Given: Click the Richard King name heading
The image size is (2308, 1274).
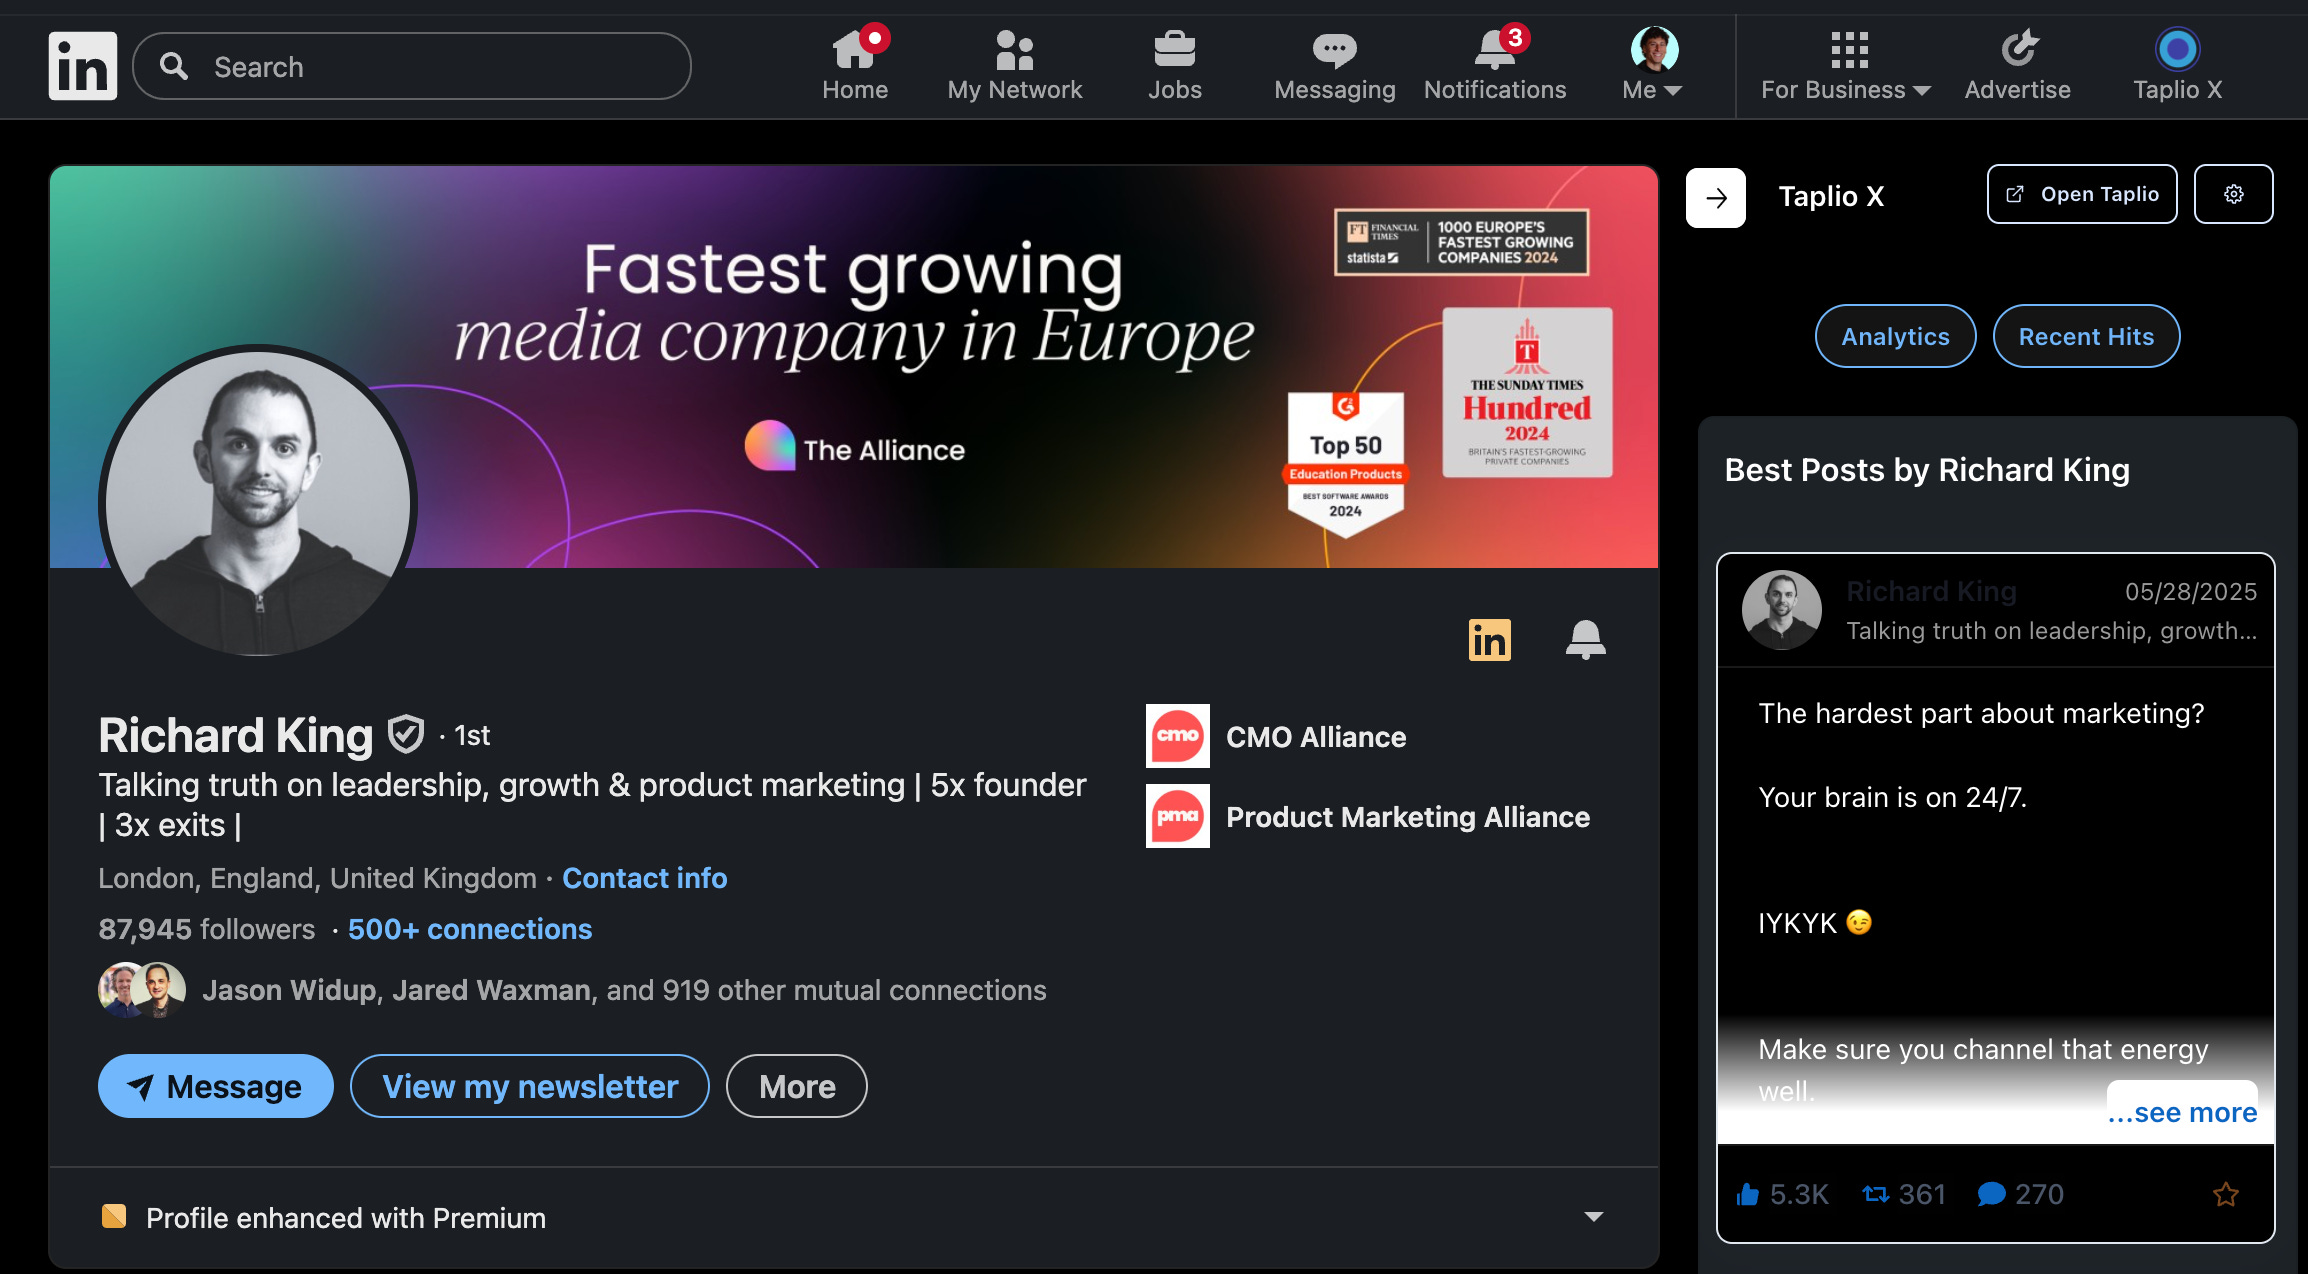Looking at the screenshot, I should [x=236, y=735].
